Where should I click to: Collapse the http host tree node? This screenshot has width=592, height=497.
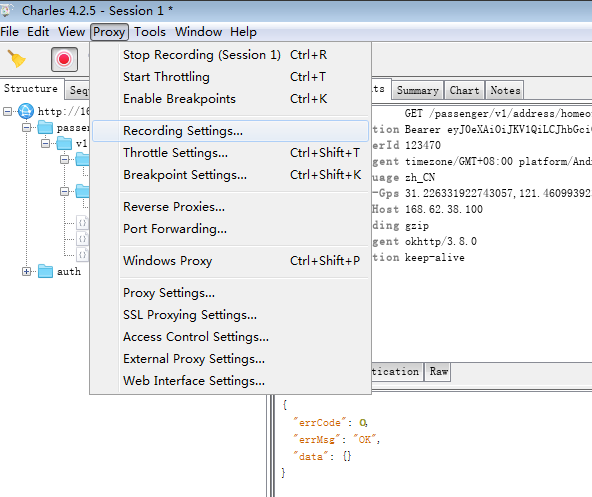pos(7,111)
